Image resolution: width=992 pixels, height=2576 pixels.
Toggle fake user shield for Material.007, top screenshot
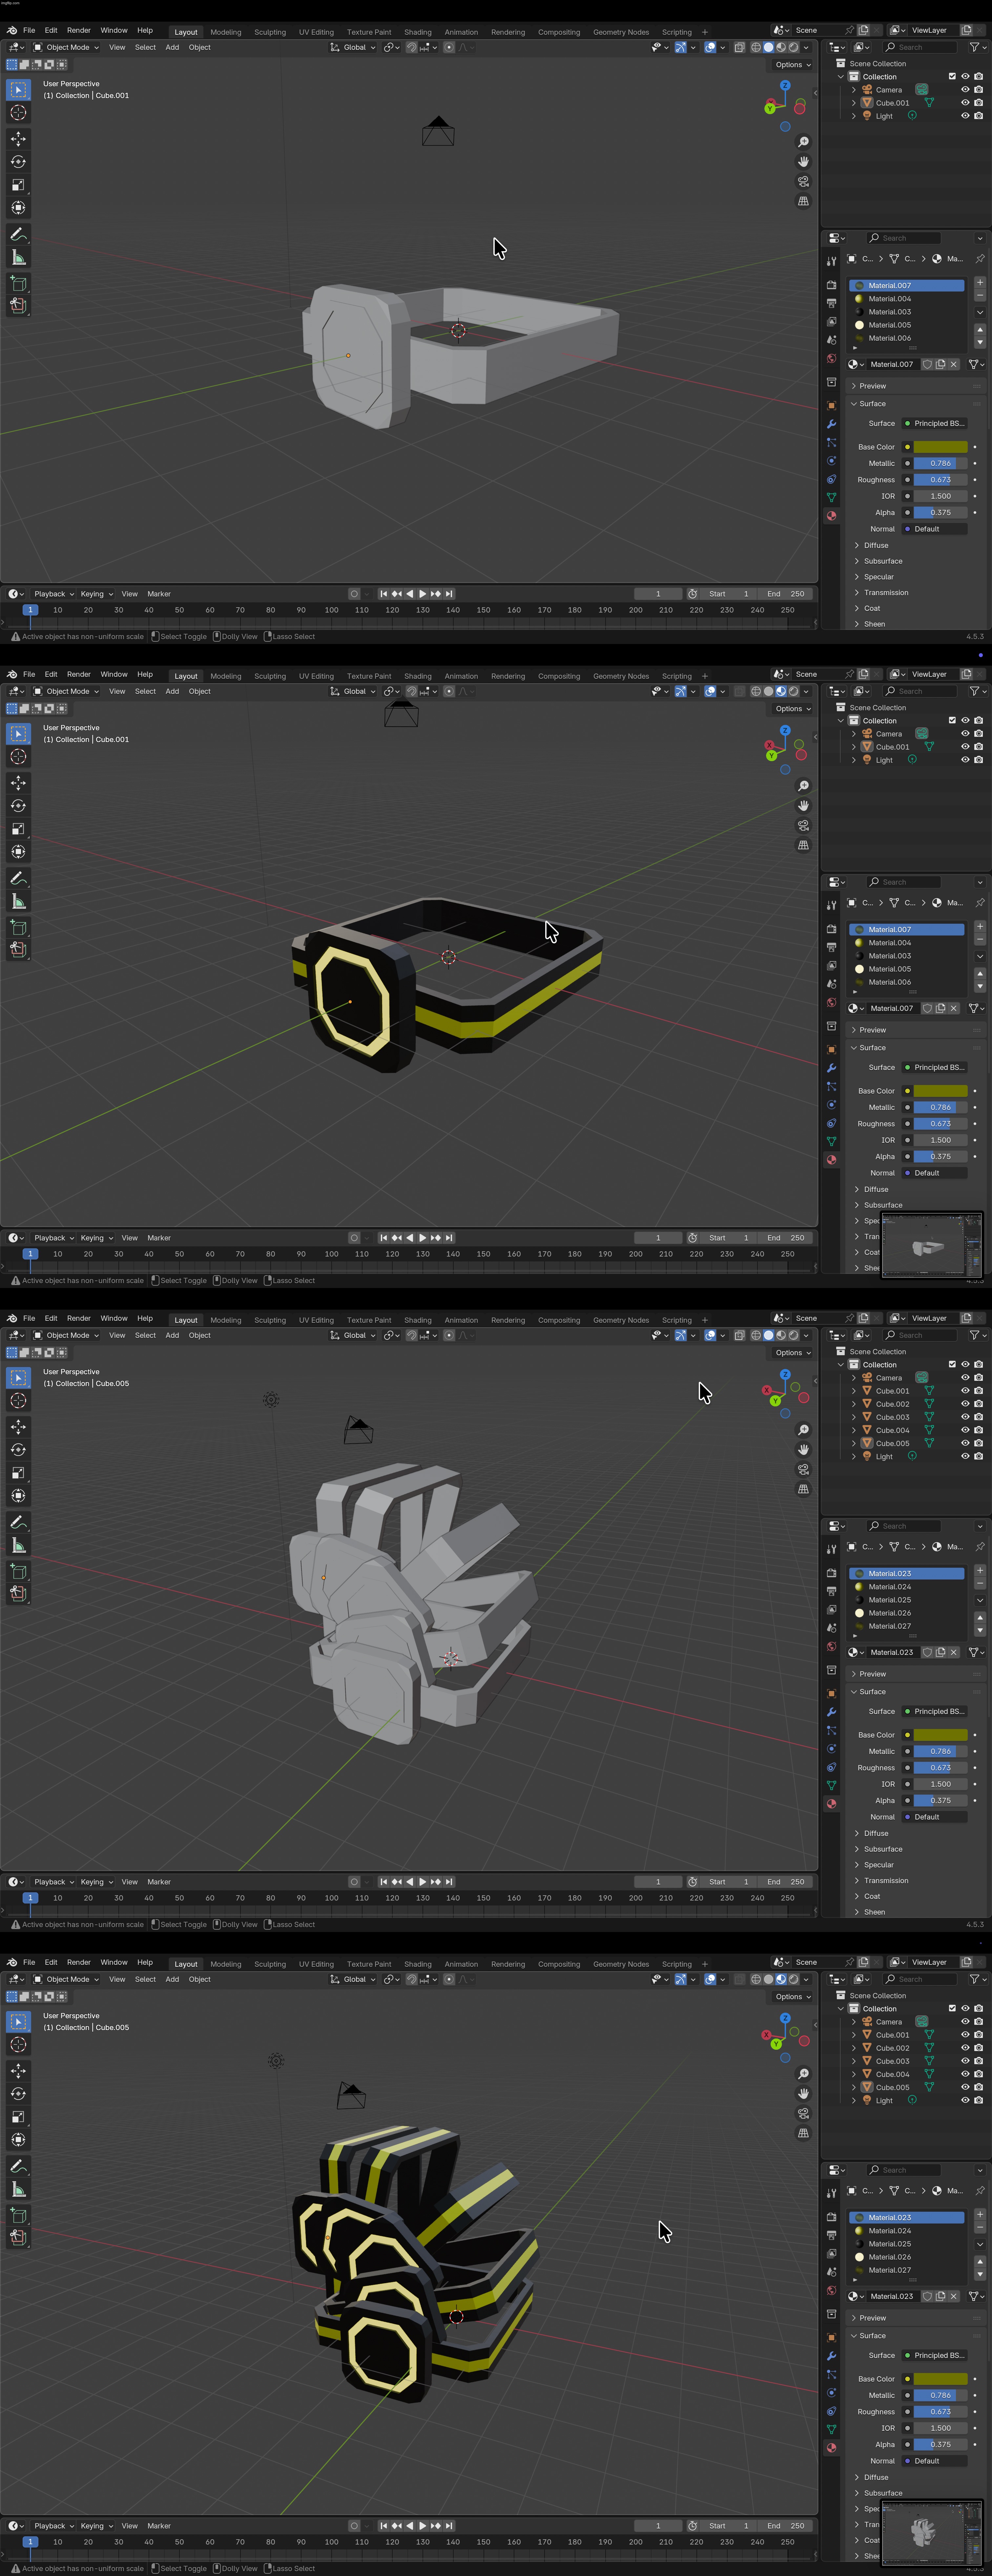tap(927, 364)
